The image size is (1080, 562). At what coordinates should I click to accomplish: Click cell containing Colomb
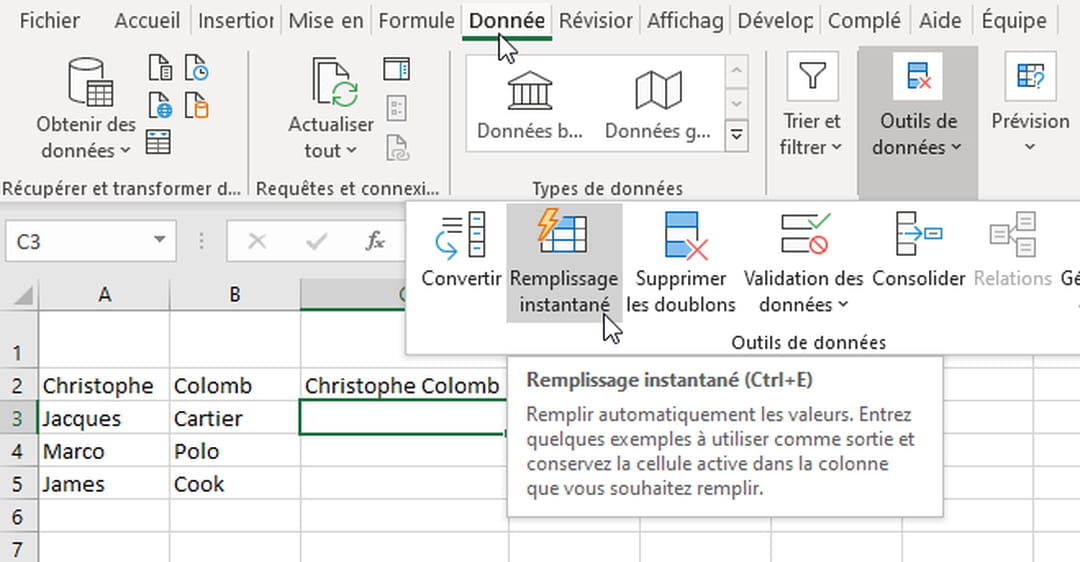235,386
